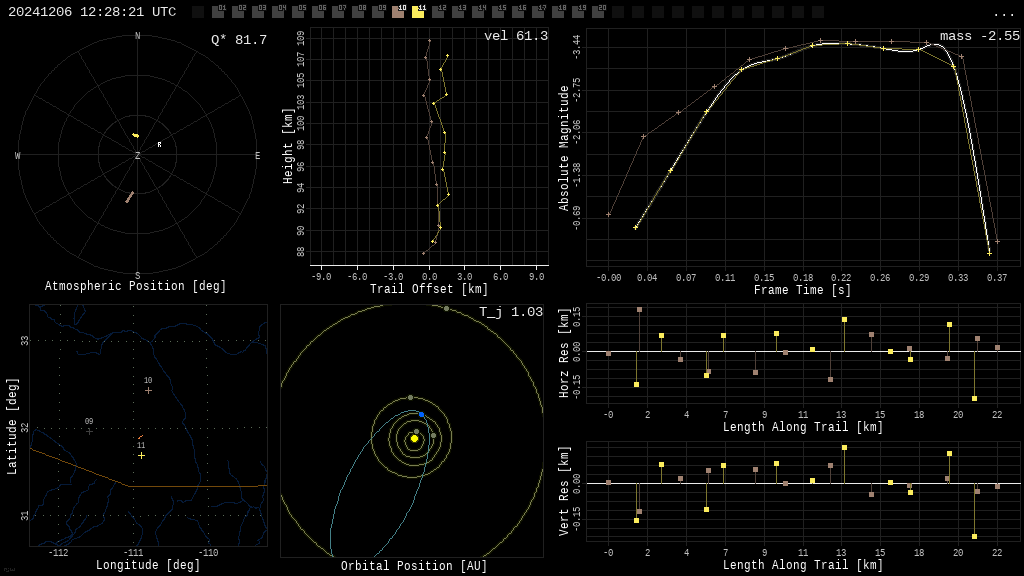Click the Atmospheric Position [deg] label
Screen dimensions: 1024x576
pyautogui.click(x=135, y=285)
